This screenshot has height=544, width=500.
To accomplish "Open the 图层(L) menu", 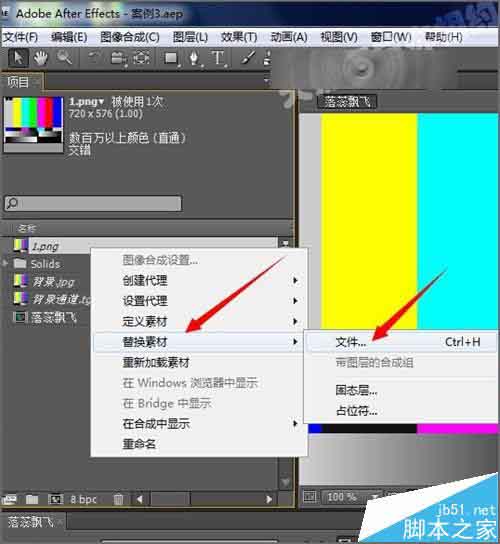I will click(190, 37).
